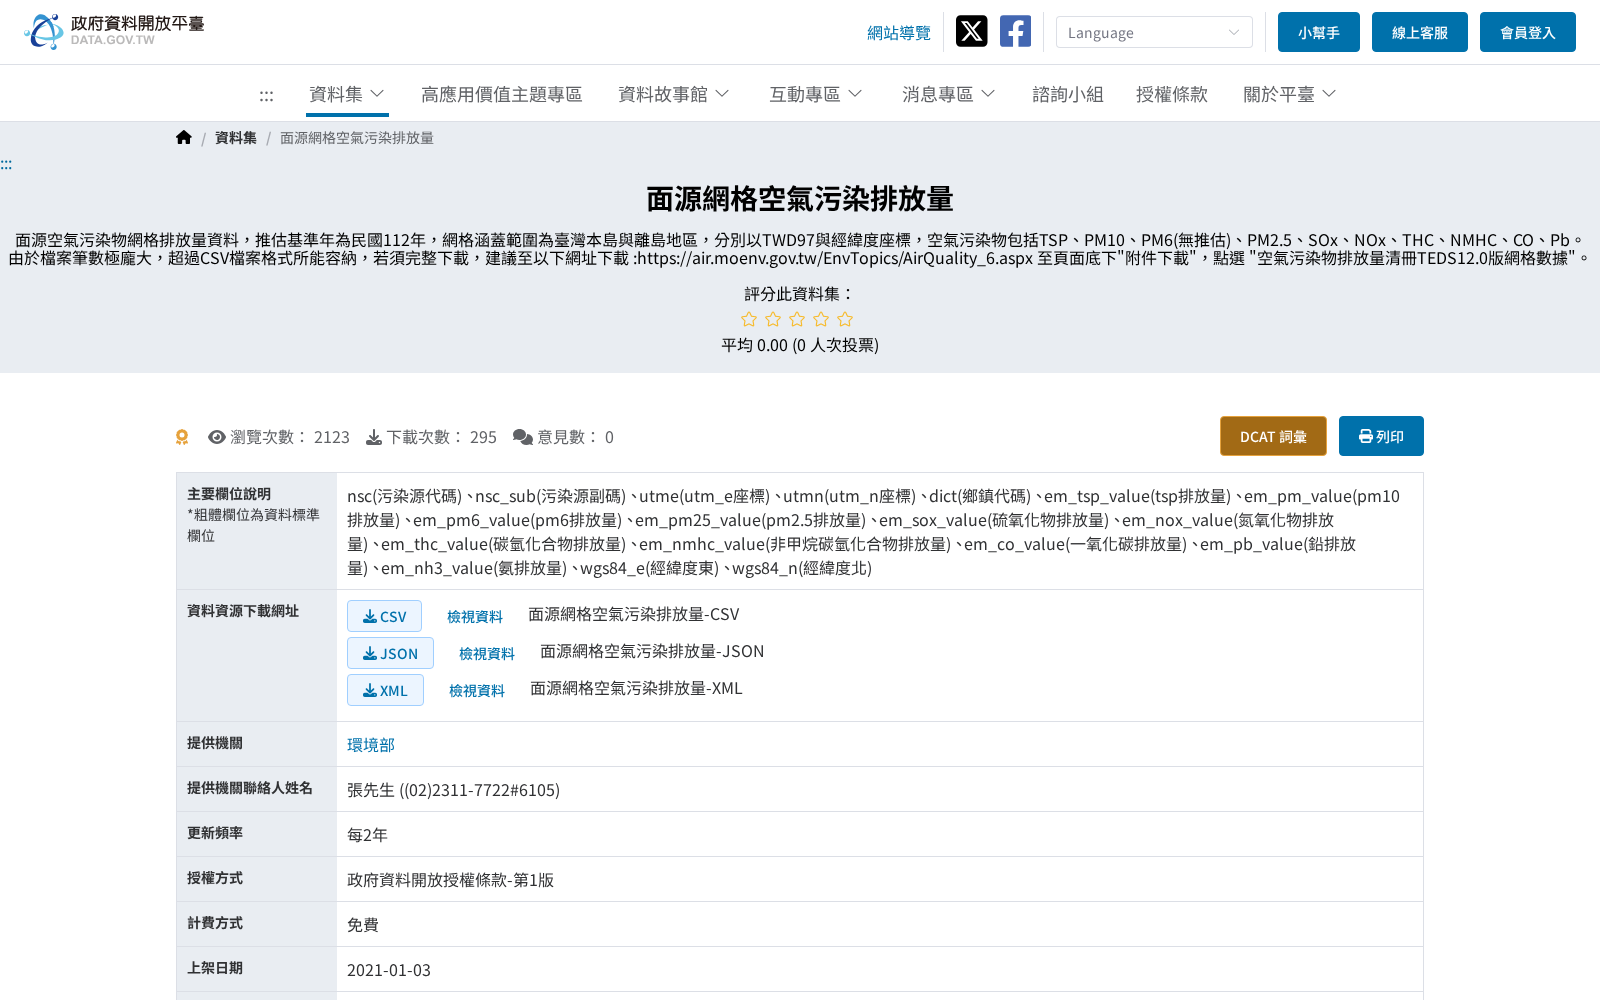Click the 平均 0.00 (0 人次投票) text

[x=800, y=345]
